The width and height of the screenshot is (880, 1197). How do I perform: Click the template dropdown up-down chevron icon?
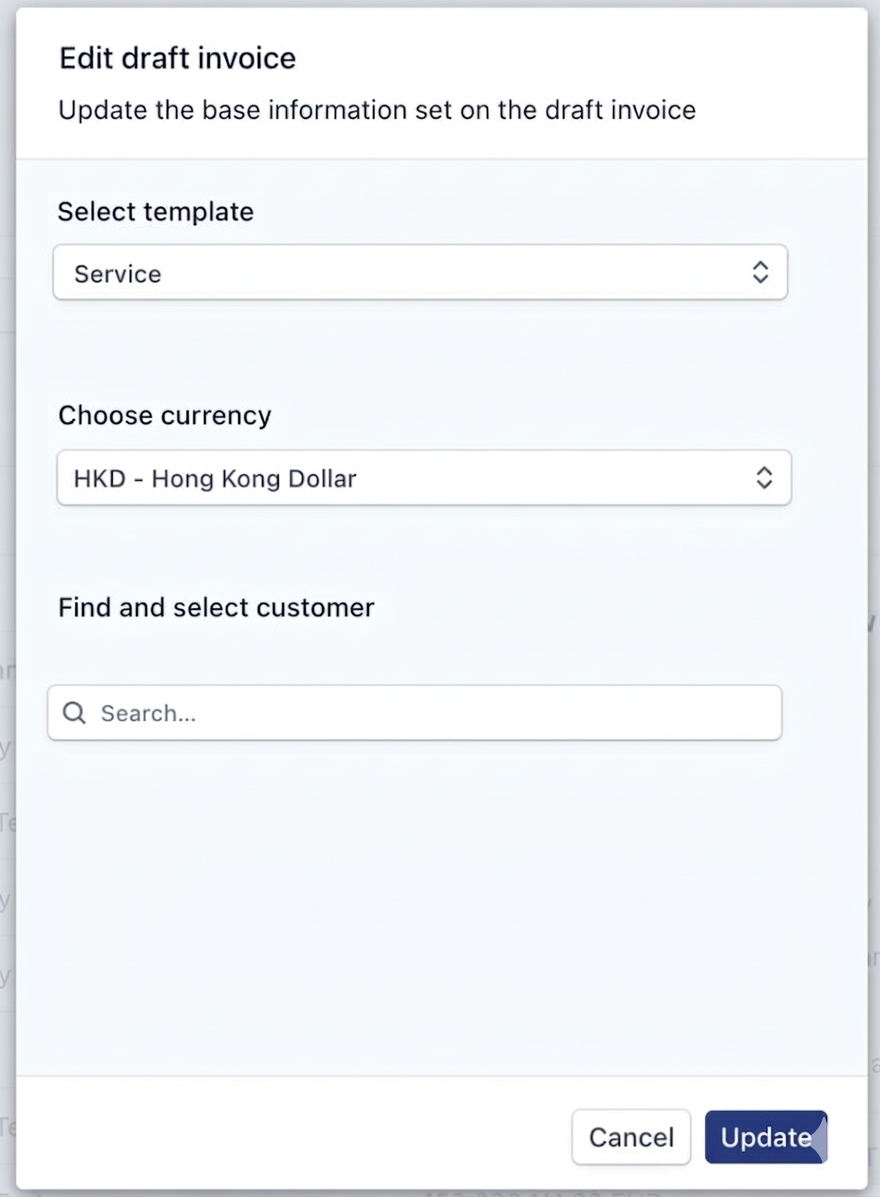click(x=760, y=272)
